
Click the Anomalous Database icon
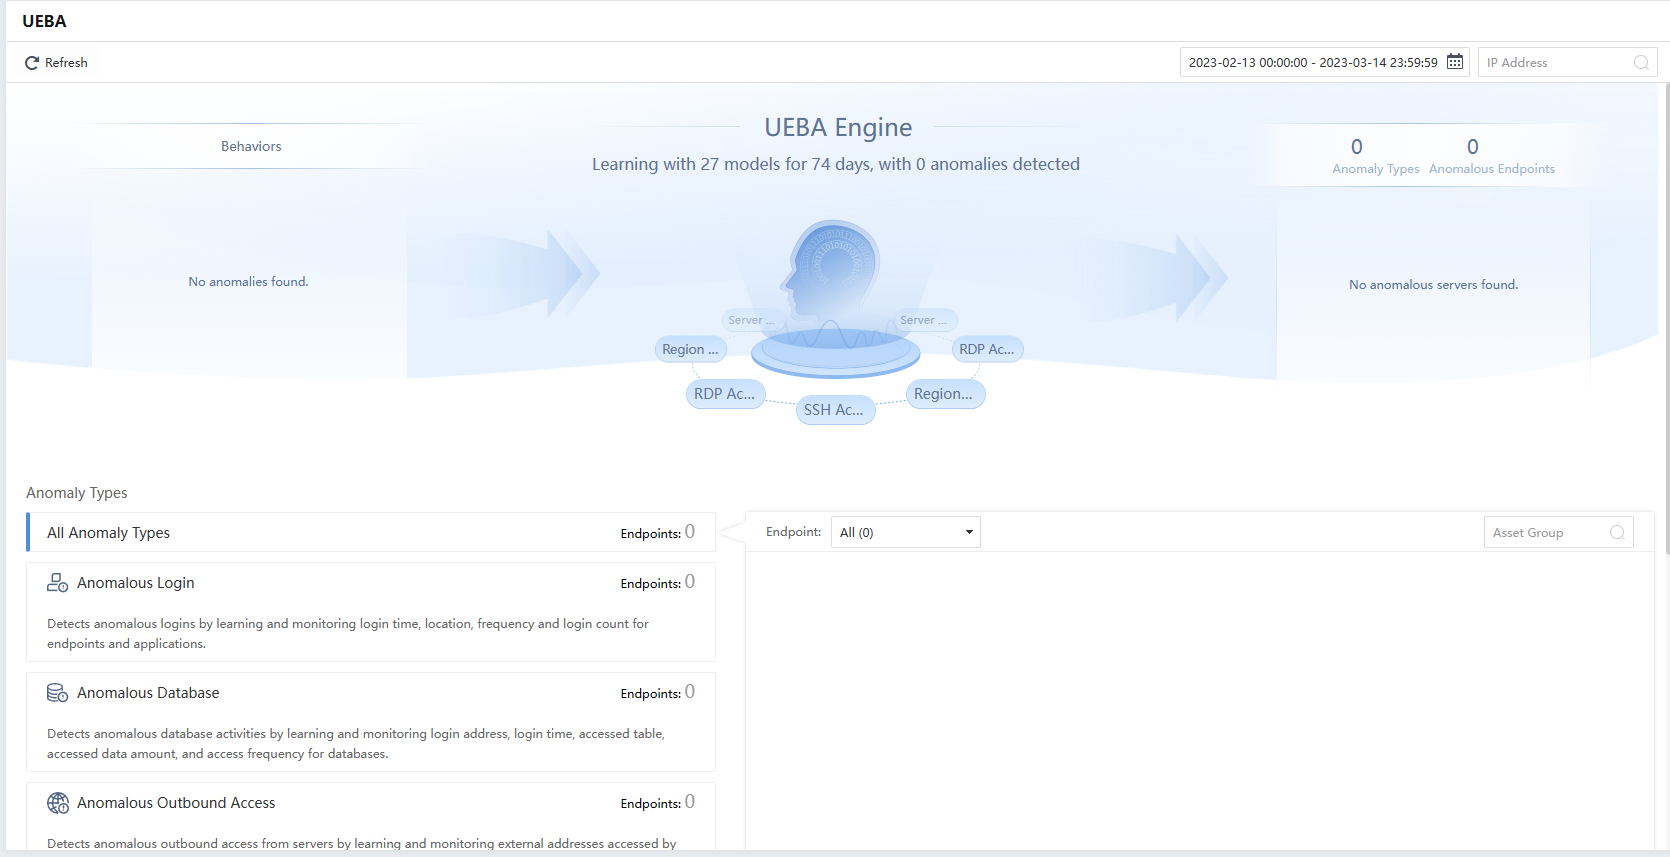57,693
